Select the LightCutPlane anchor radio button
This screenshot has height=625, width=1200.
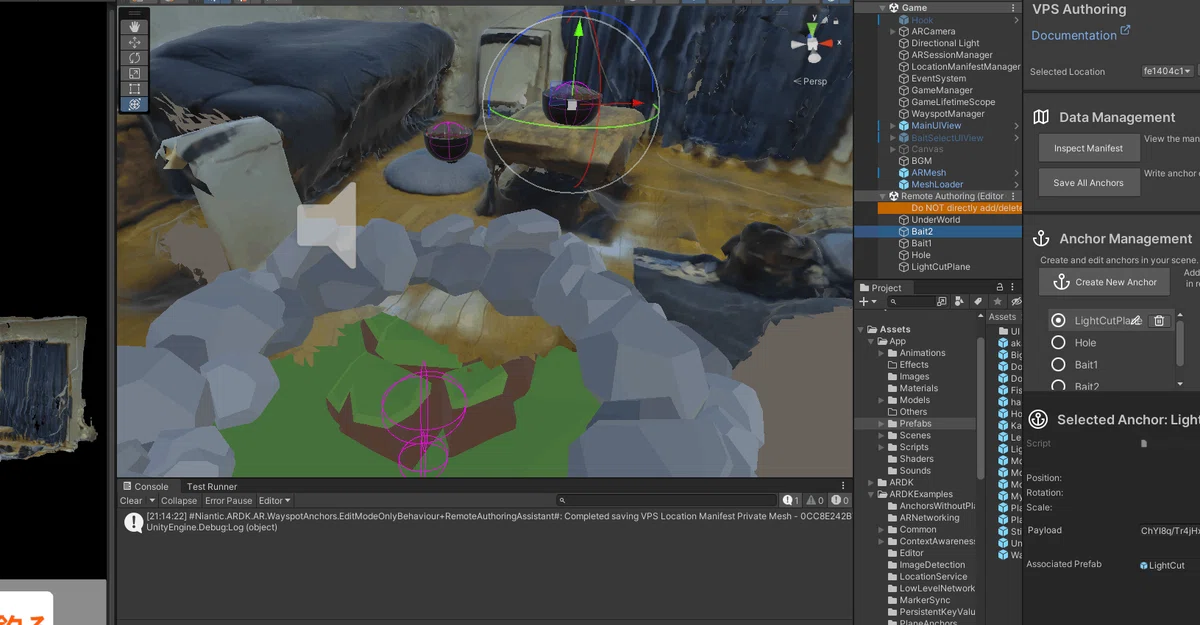click(1058, 320)
